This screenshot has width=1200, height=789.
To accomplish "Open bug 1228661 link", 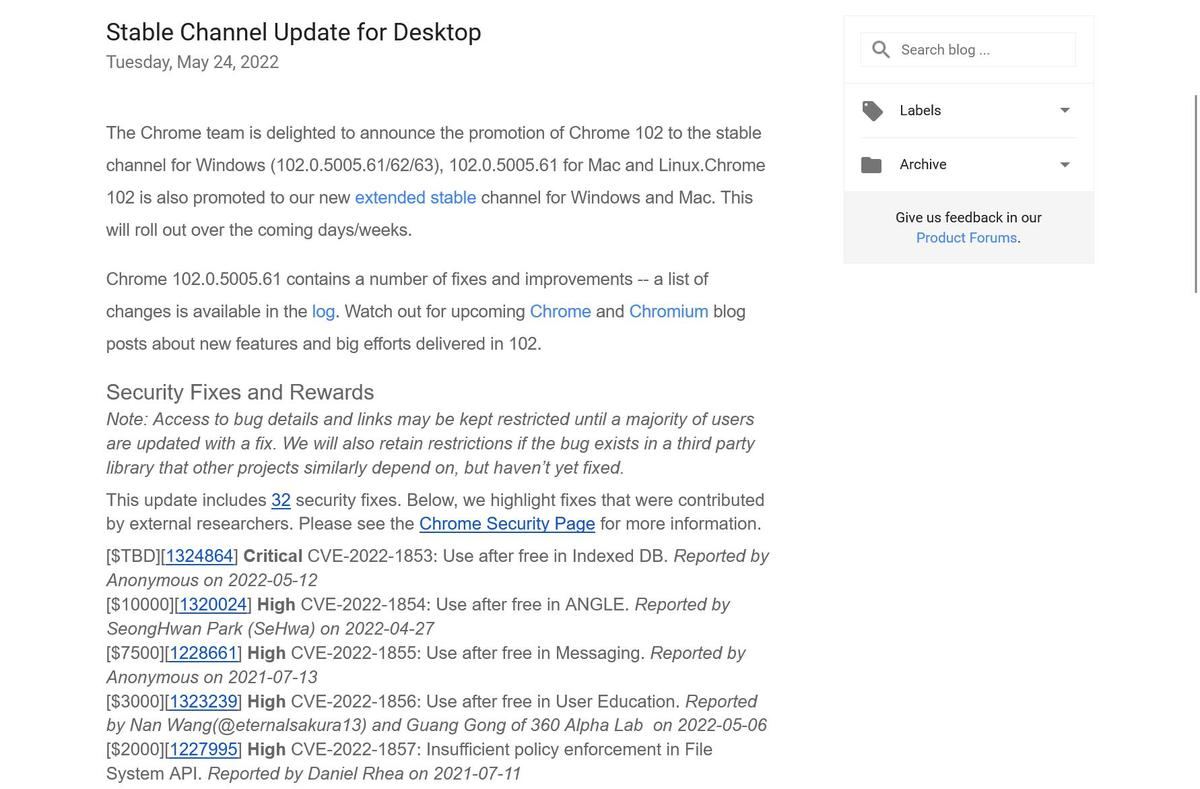I will click(x=203, y=653).
